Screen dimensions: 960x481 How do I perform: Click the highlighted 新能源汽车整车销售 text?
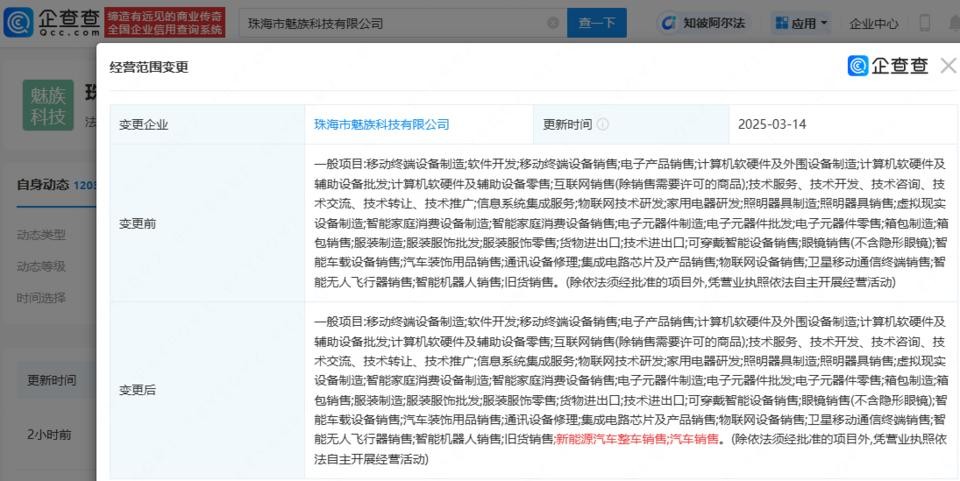pyautogui.click(x=609, y=439)
